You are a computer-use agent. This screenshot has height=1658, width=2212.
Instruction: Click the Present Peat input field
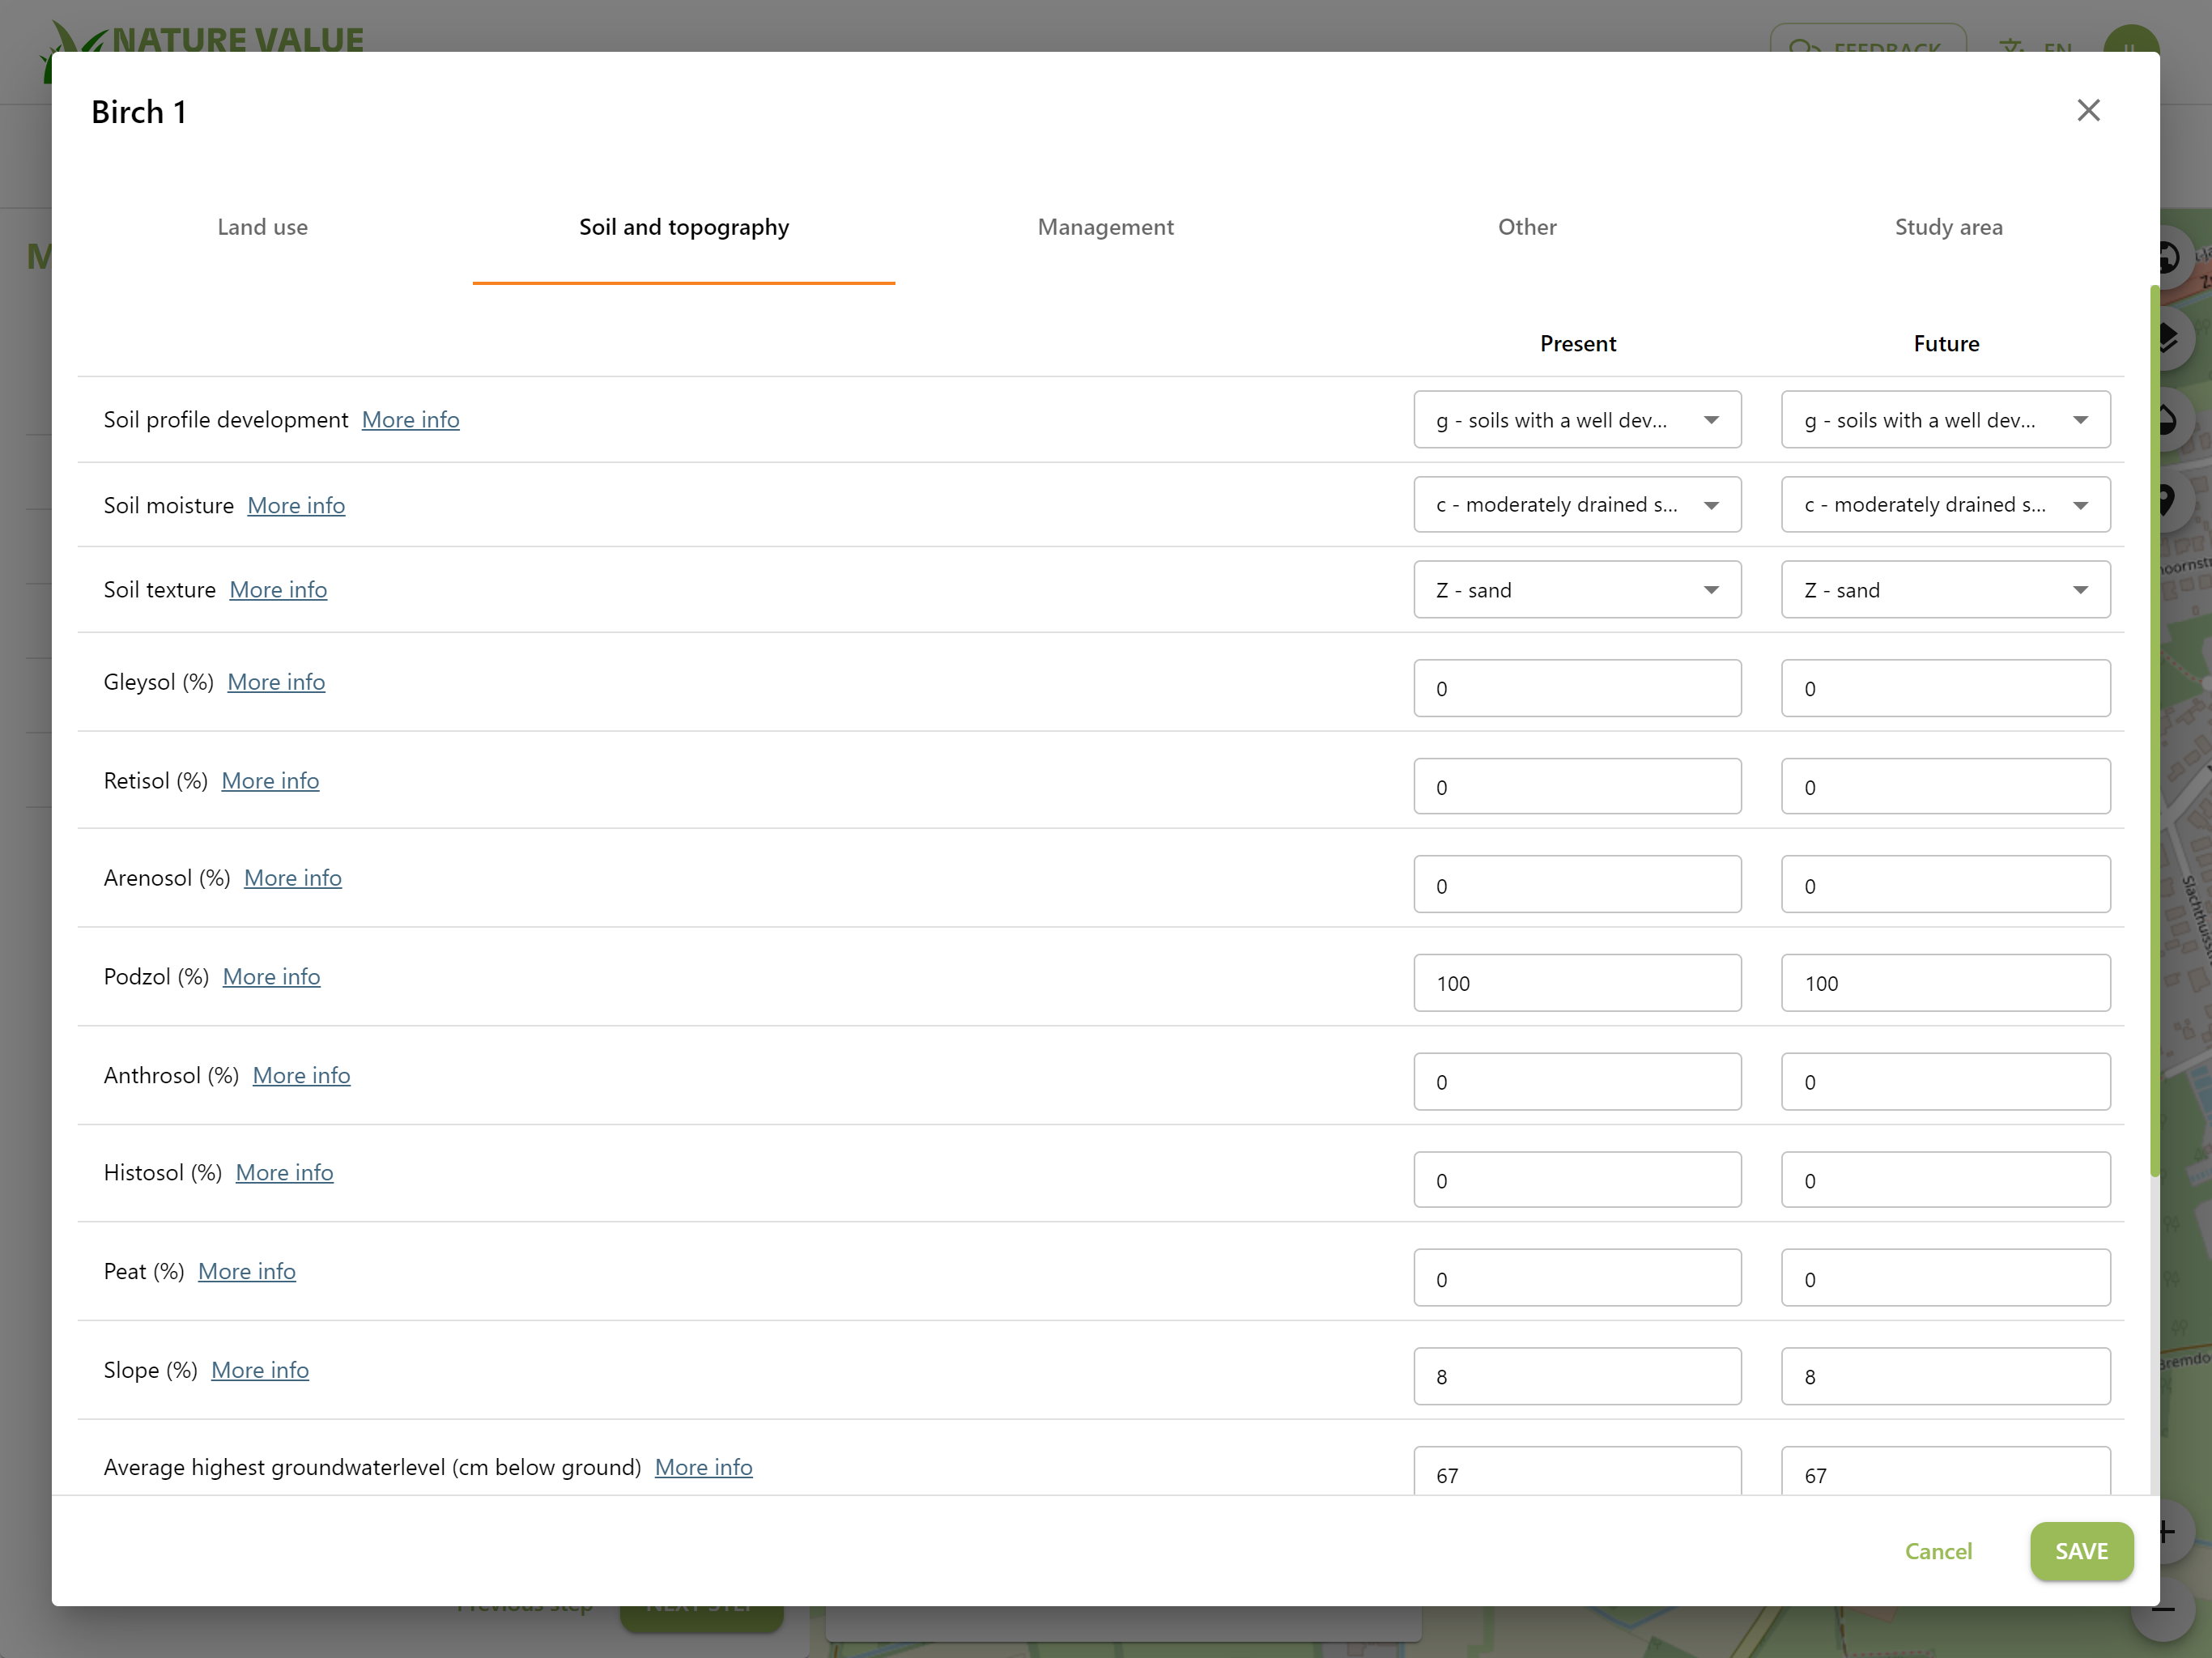pyautogui.click(x=1577, y=1278)
